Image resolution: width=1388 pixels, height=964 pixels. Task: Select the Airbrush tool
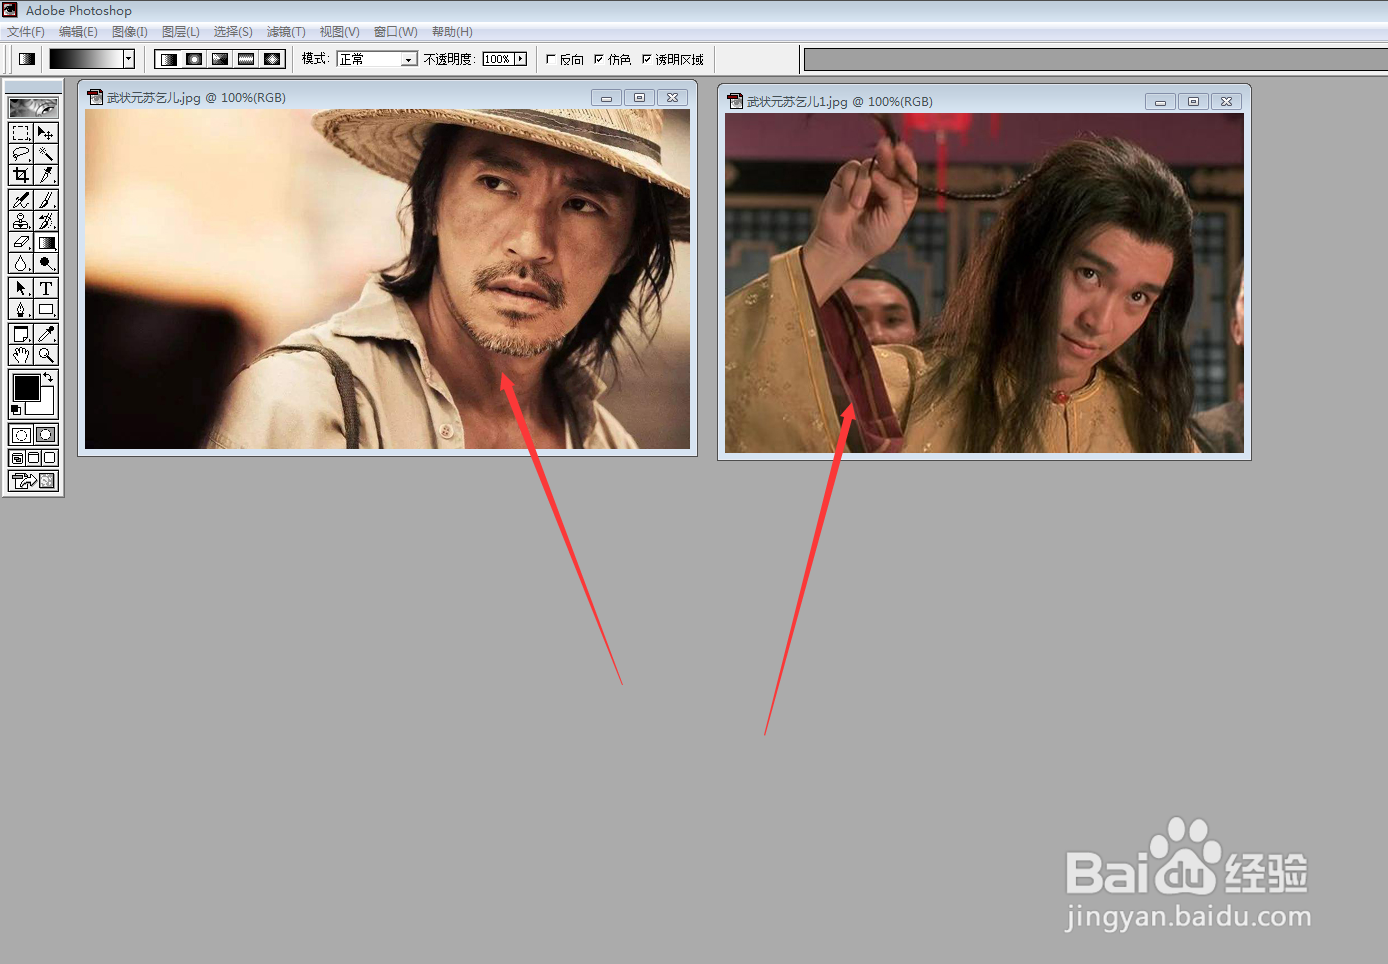tap(21, 200)
